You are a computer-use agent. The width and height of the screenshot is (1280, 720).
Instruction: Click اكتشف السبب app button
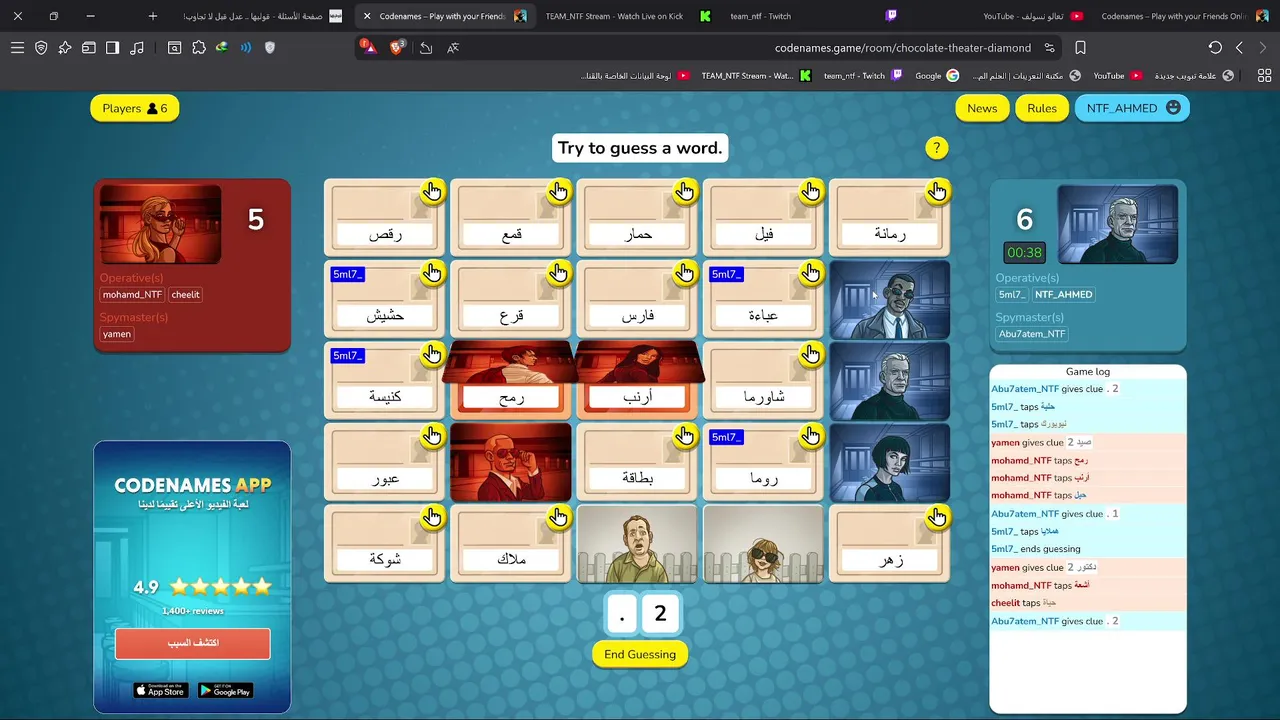tap(192, 643)
